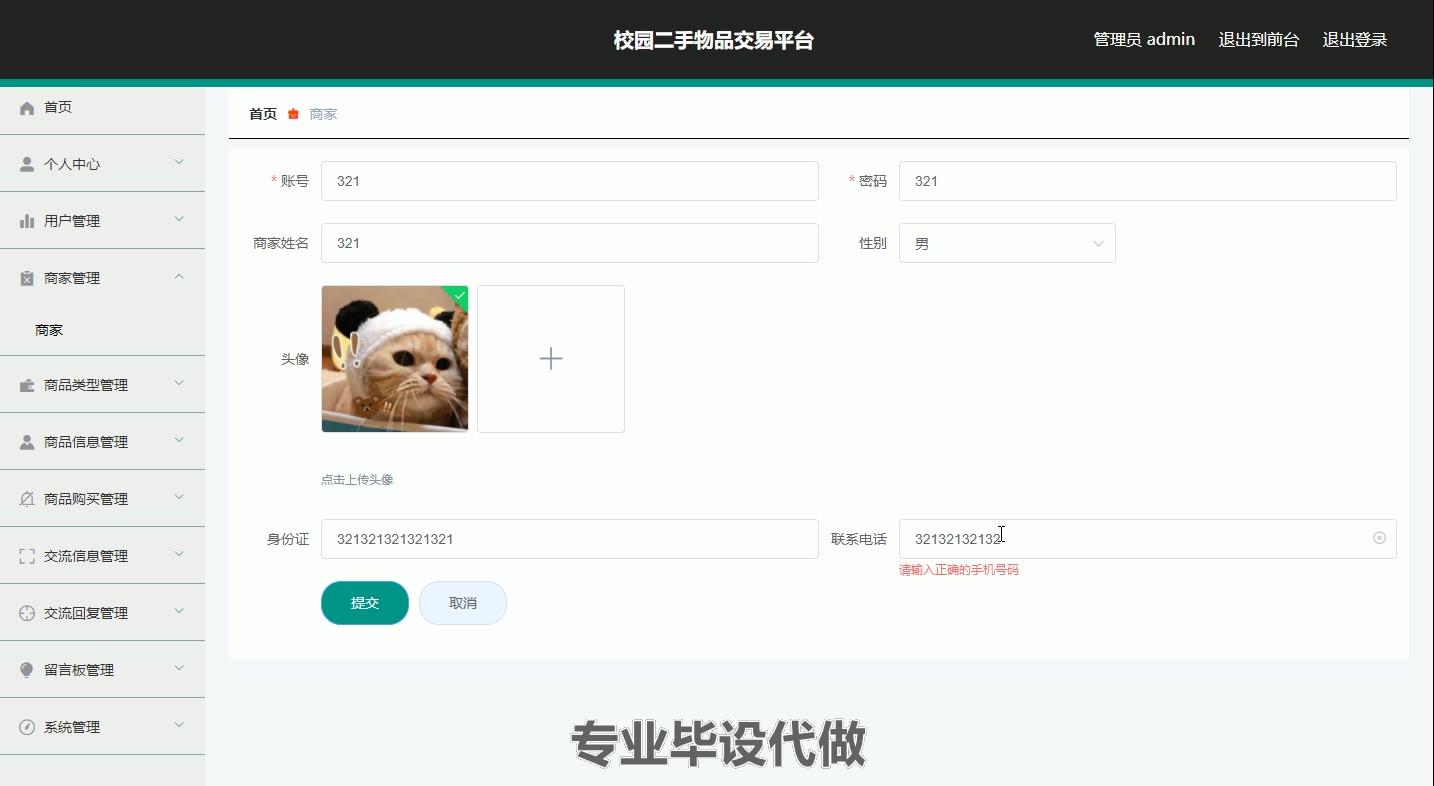Image resolution: width=1434 pixels, height=786 pixels.
Task: Expand the 交流回复管理 chevron
Action: click(x=179, y=611)
